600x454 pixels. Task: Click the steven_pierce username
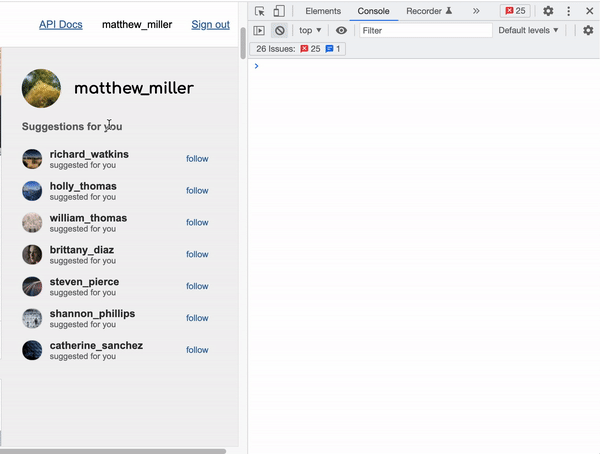84,282
